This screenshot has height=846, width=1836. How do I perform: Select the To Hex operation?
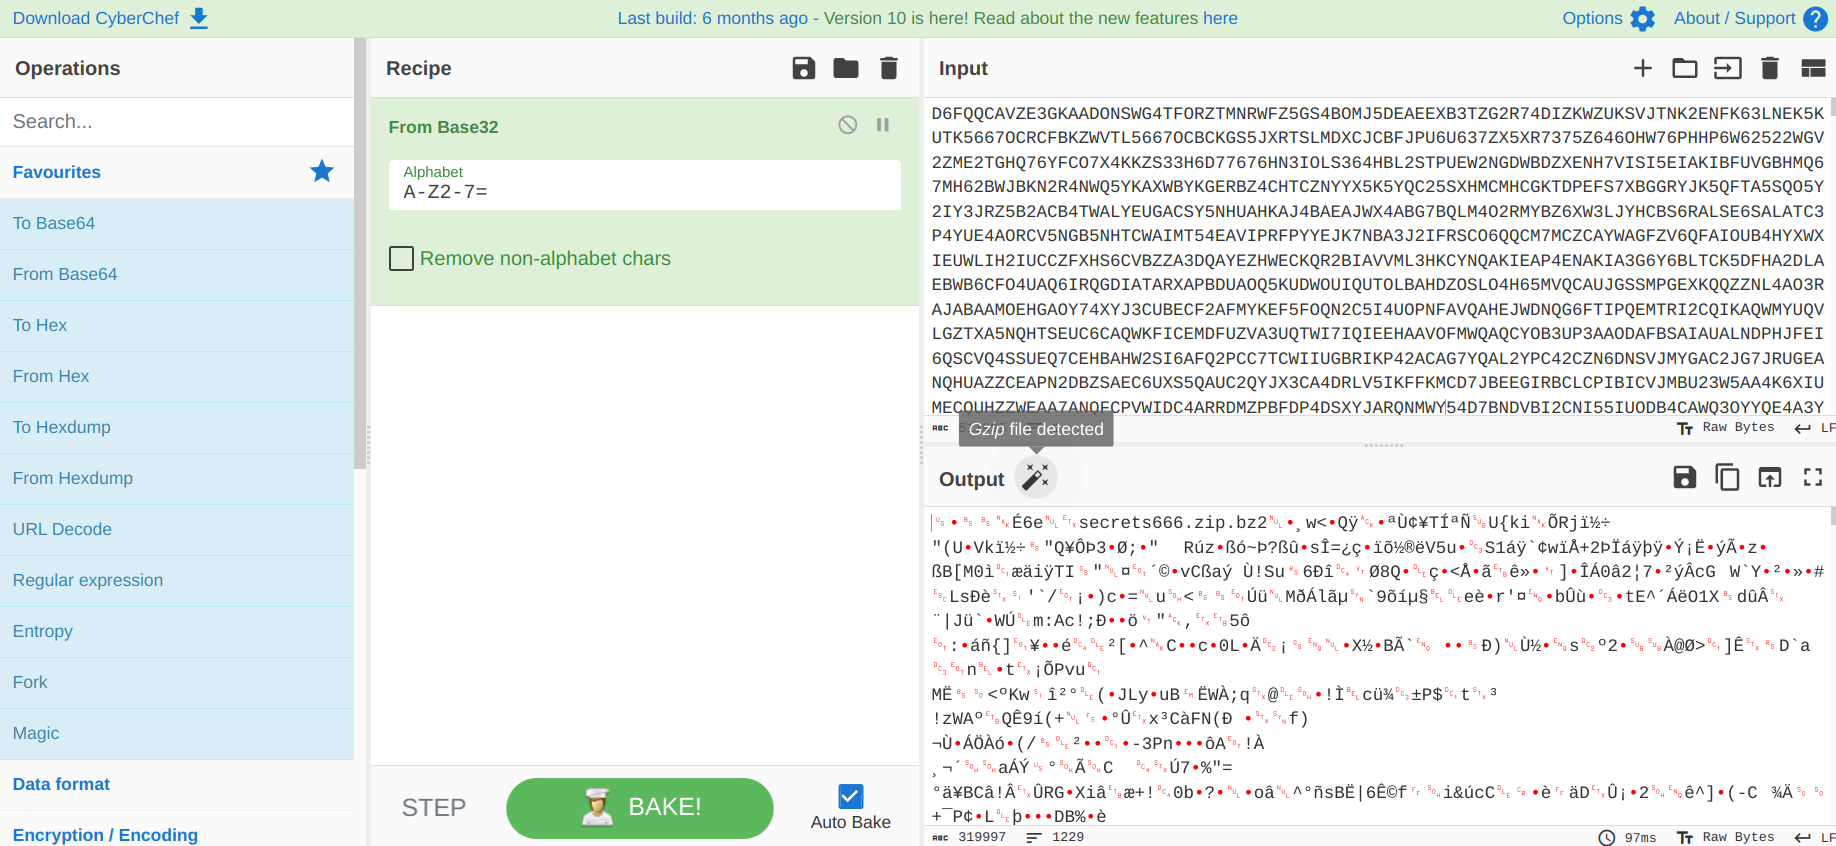click(x=177, y=326)
